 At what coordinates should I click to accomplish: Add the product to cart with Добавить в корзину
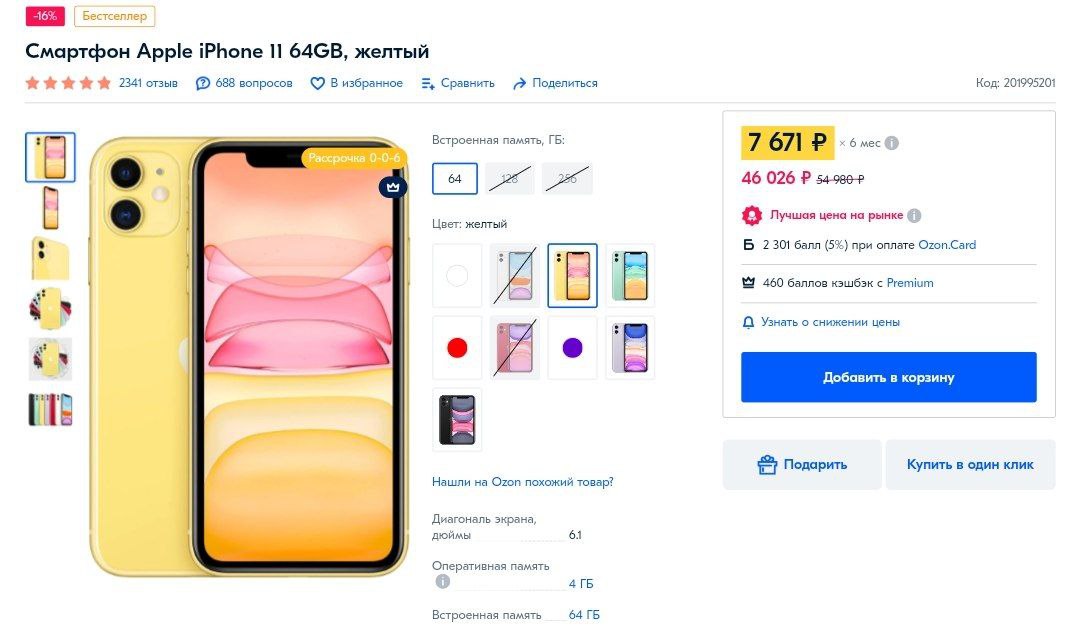pos(889,377)
